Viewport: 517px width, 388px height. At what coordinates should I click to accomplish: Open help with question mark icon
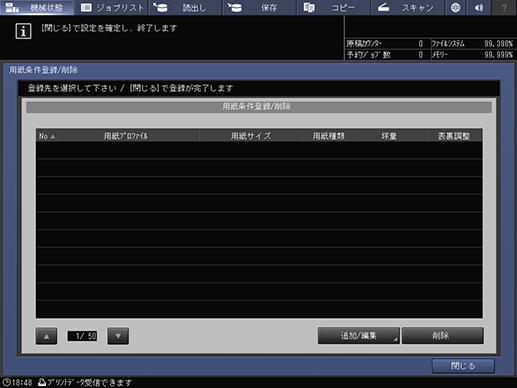pyautogui.click(x=504, y=7)
